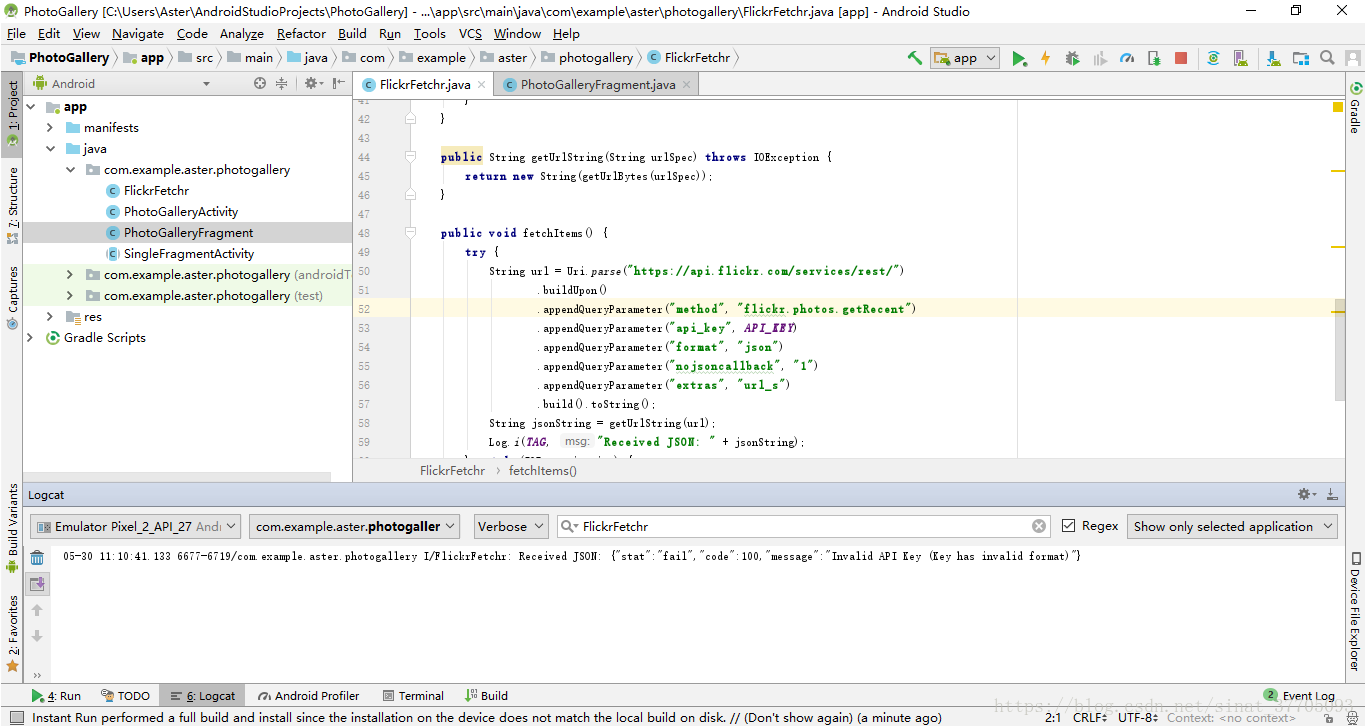This screenshot has width=1365, height=726.
Task: Click the editor vertical scrollbar
Action: [x=1340, y=350]
